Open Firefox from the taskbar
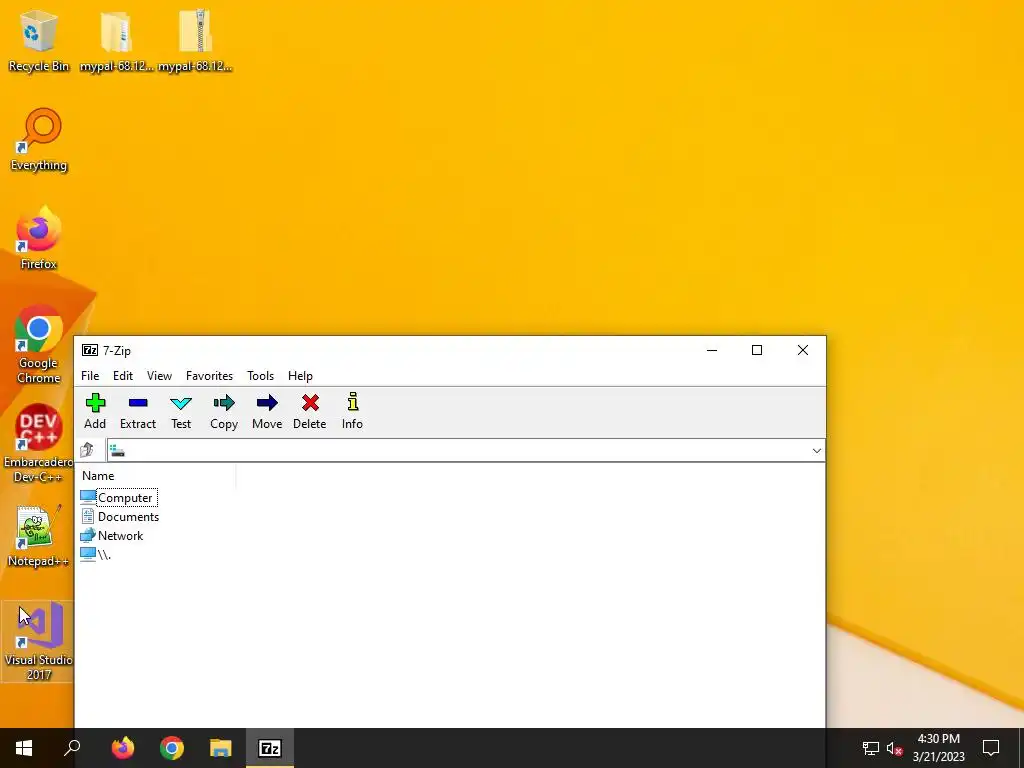The height and width of the screenshot is (768, 1024). [123, 748]
